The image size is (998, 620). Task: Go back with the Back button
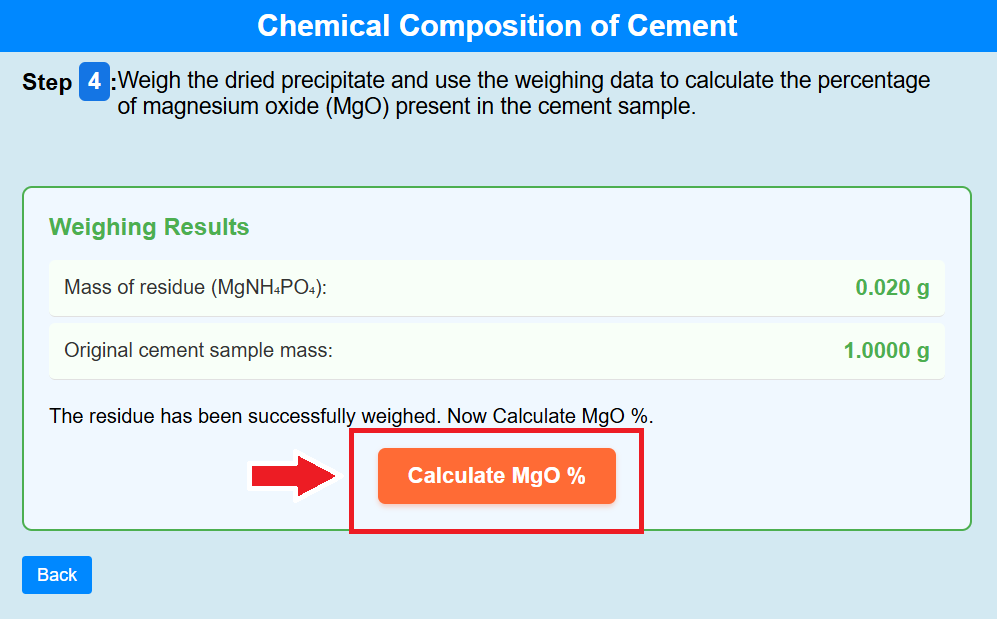coord(57,575)
